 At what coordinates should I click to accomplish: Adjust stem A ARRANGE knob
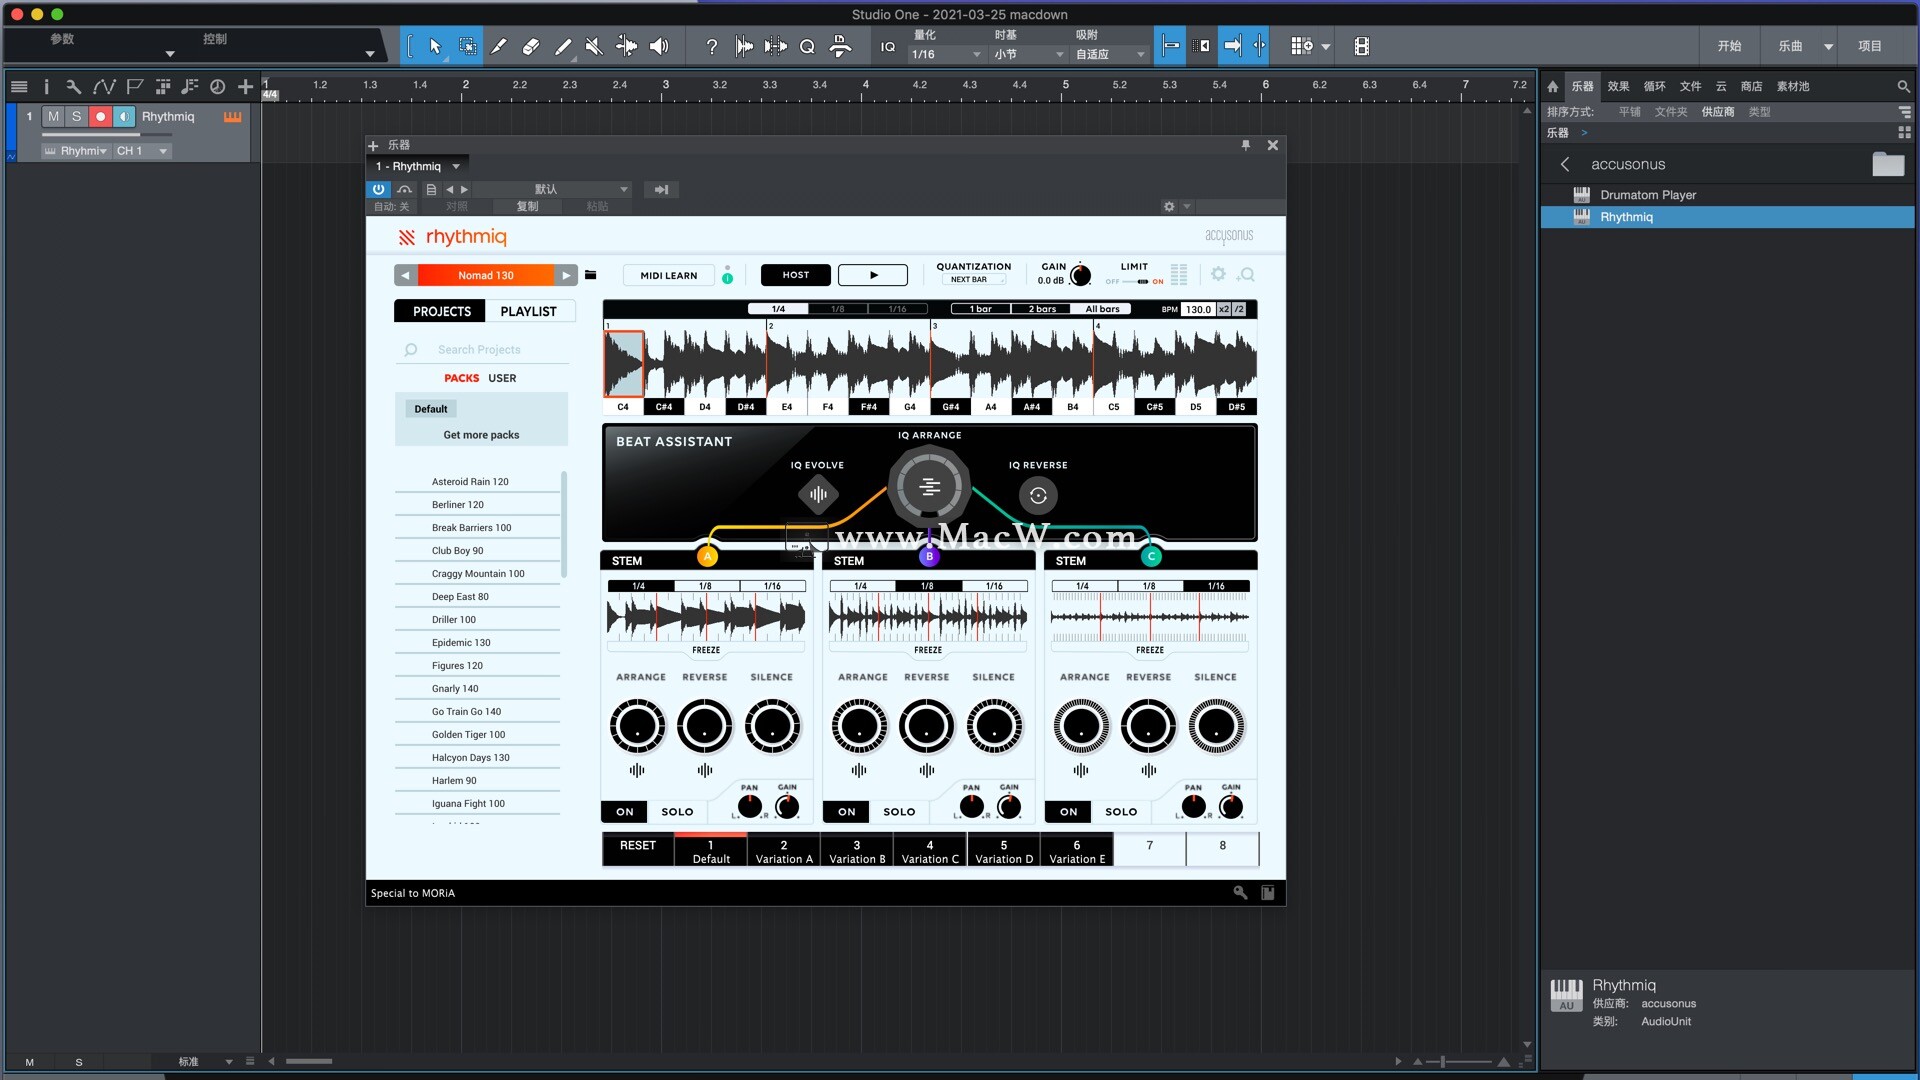tap(638, 727)
